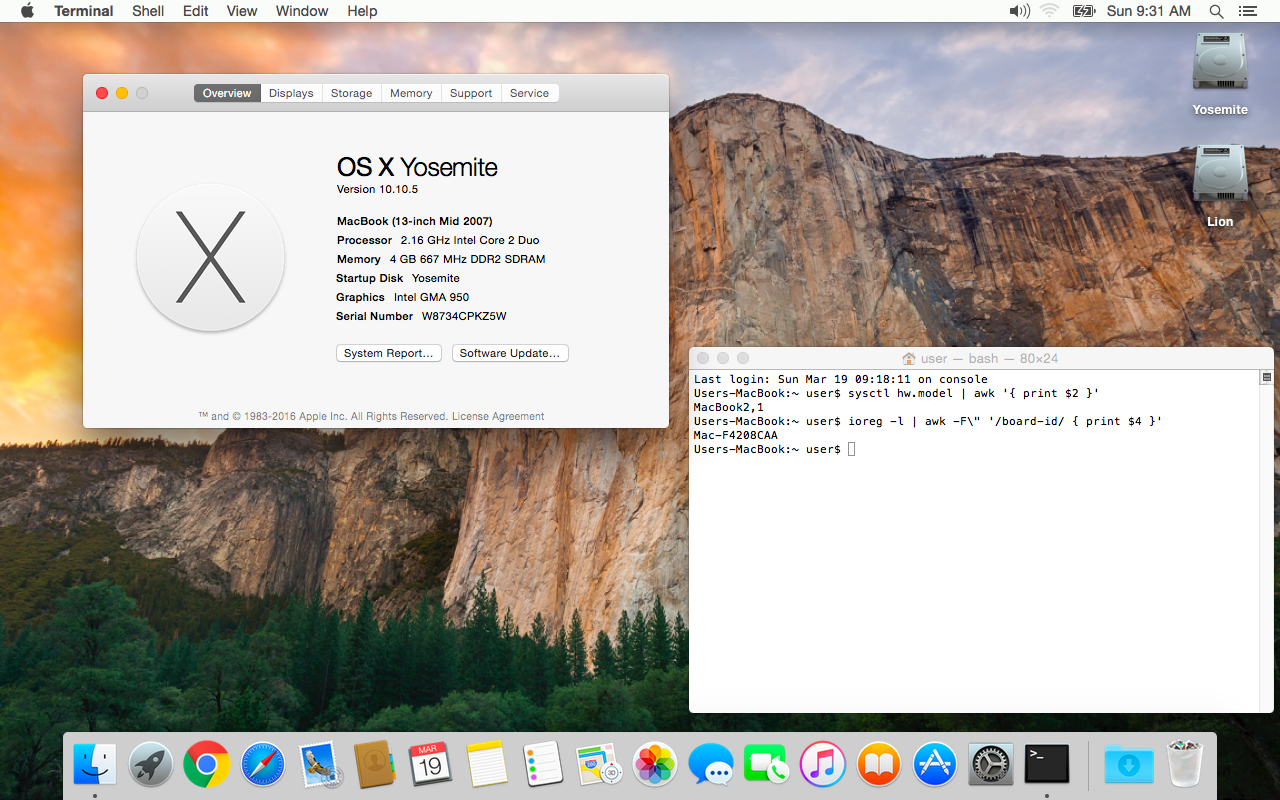Click the Terminal window title text

tap(989, 358)
